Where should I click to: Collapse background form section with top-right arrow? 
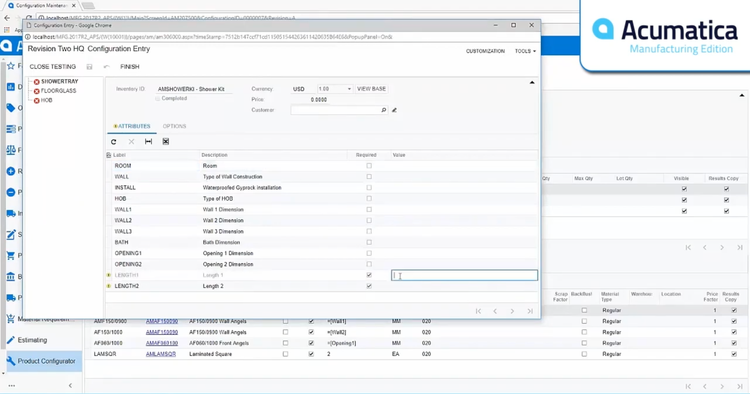tap(742, 96)
